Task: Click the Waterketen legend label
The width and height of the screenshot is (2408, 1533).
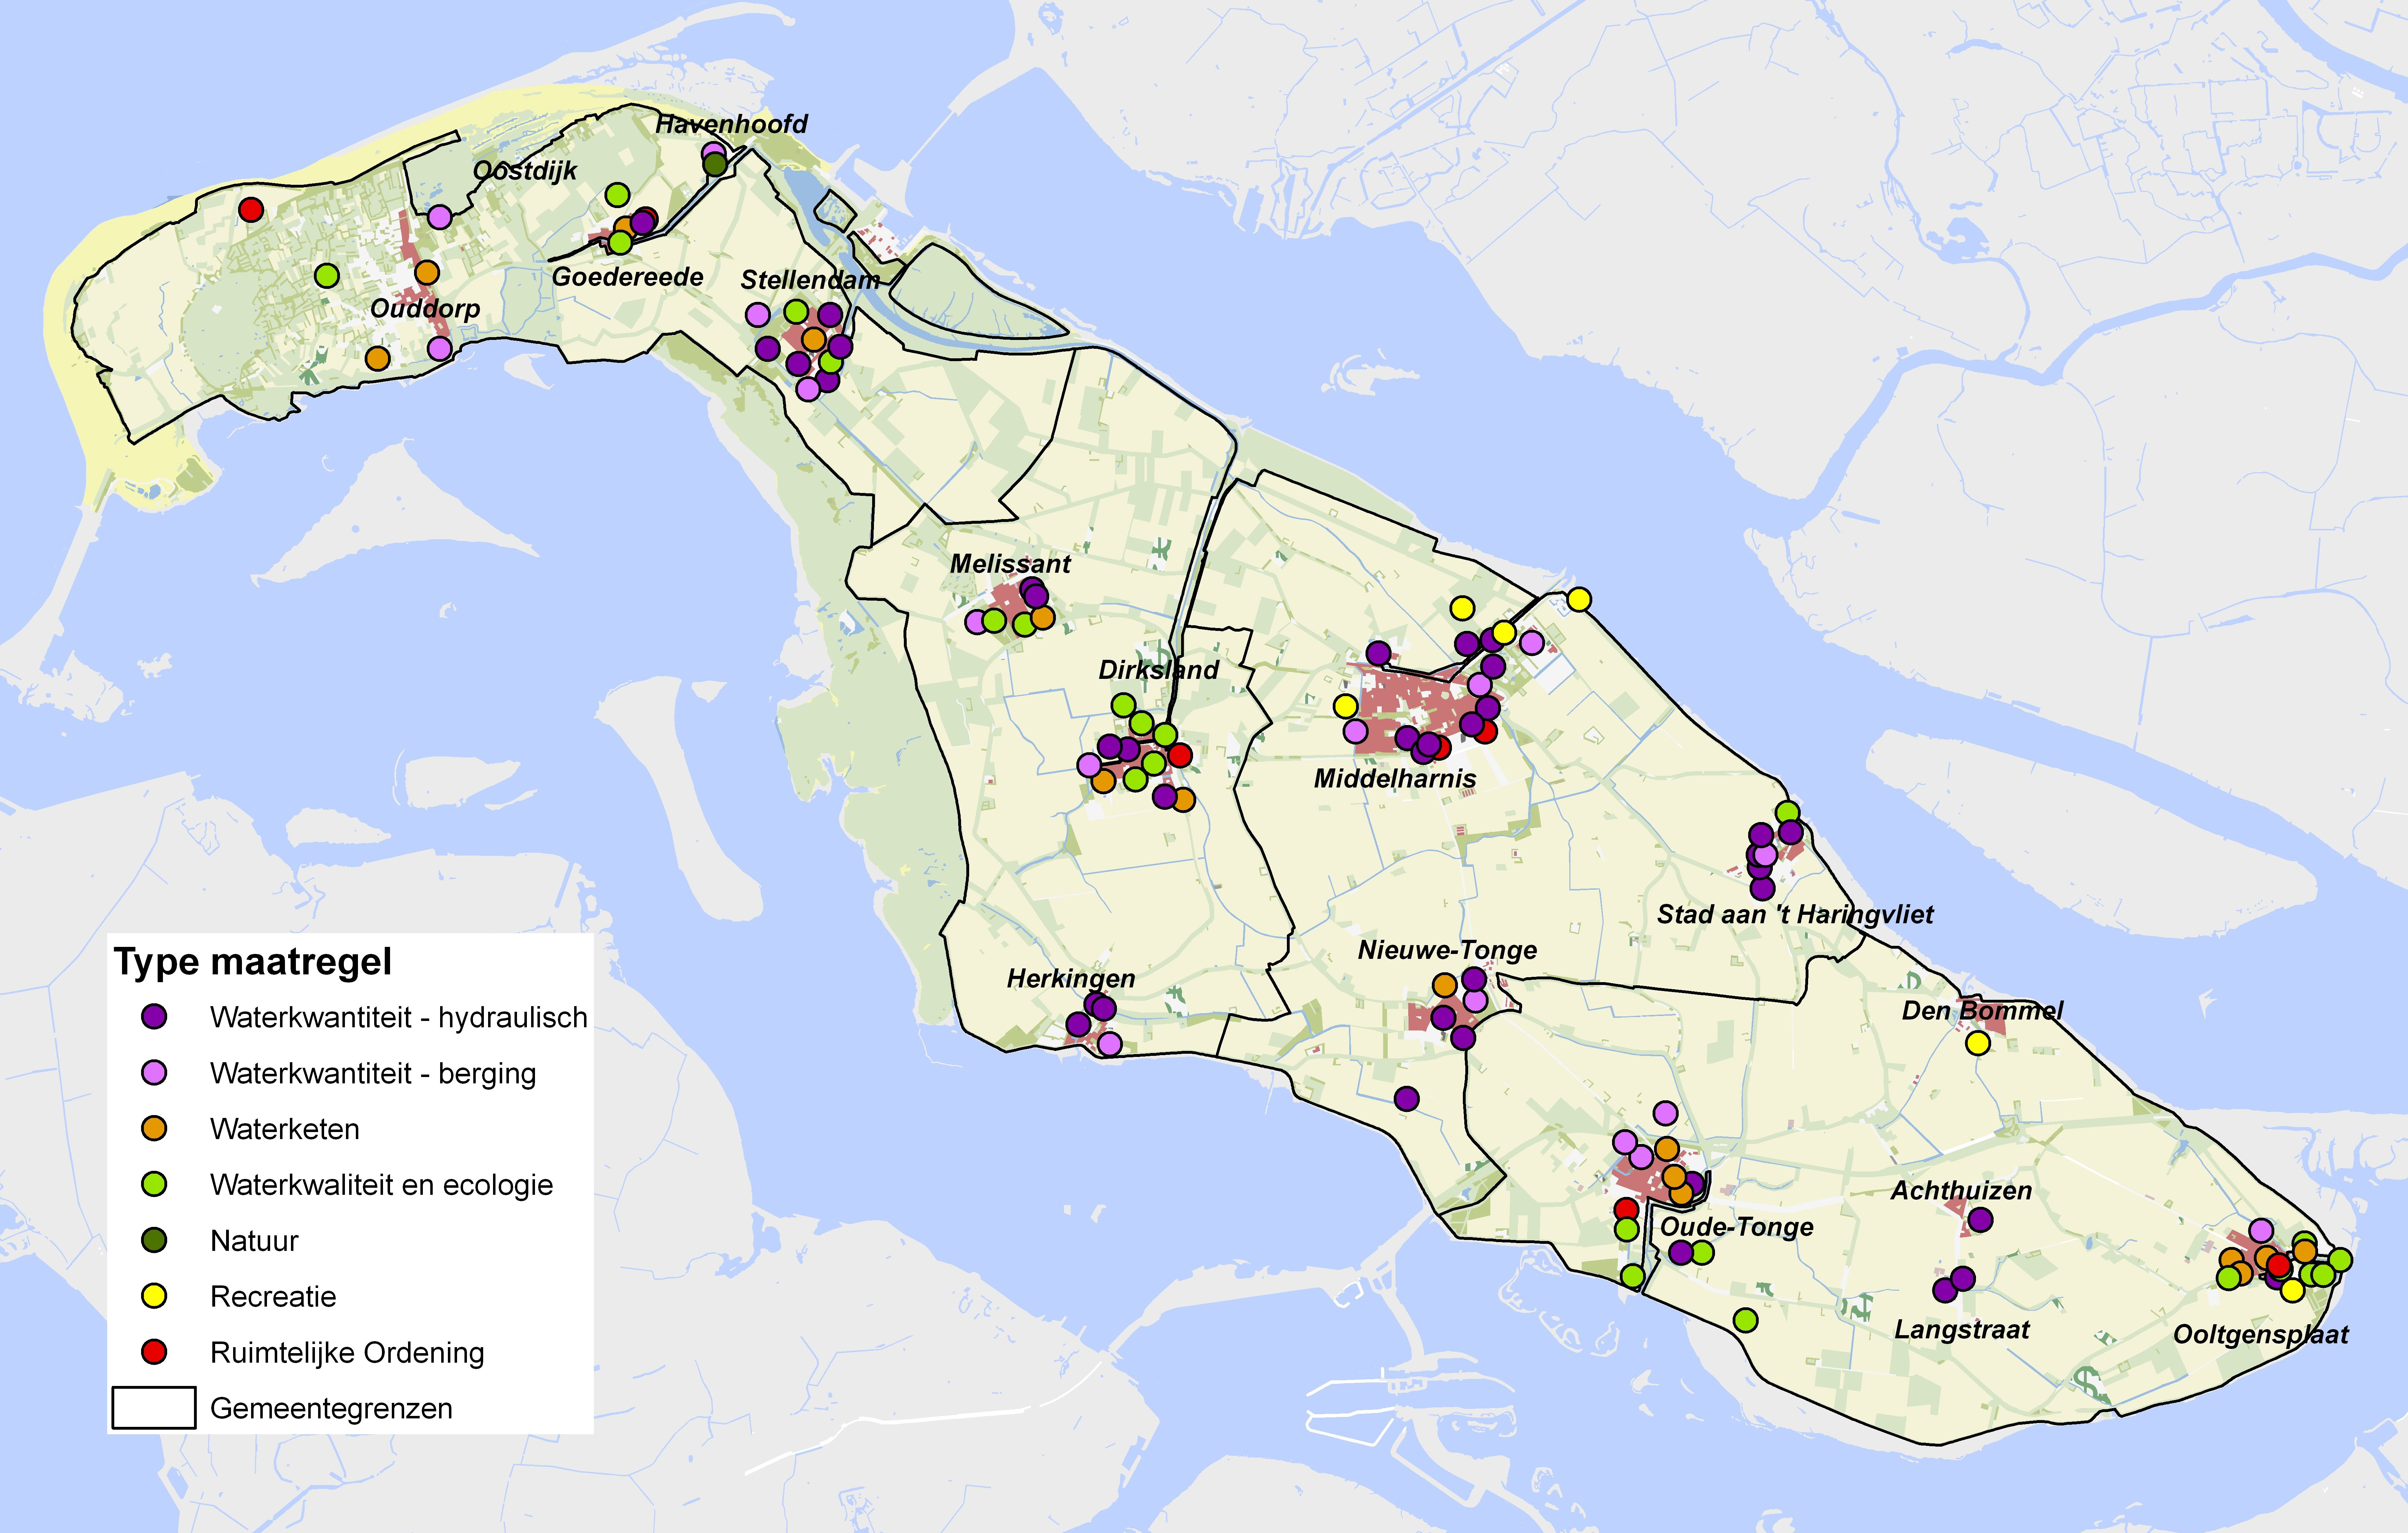Action: (x=285, y=1129)
